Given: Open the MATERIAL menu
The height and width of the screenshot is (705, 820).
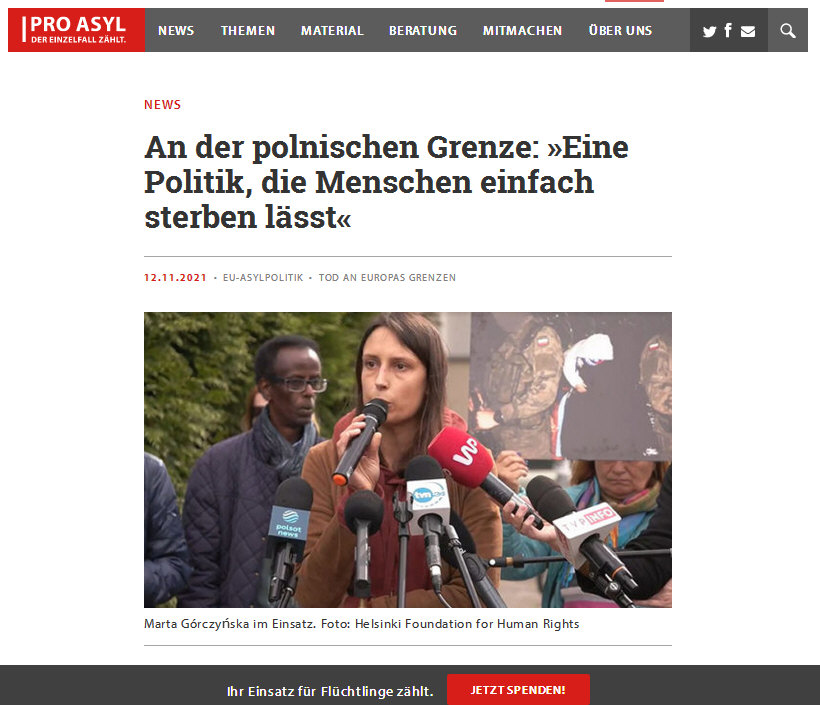Looking at the screenshot, I should tap(332, 31).
